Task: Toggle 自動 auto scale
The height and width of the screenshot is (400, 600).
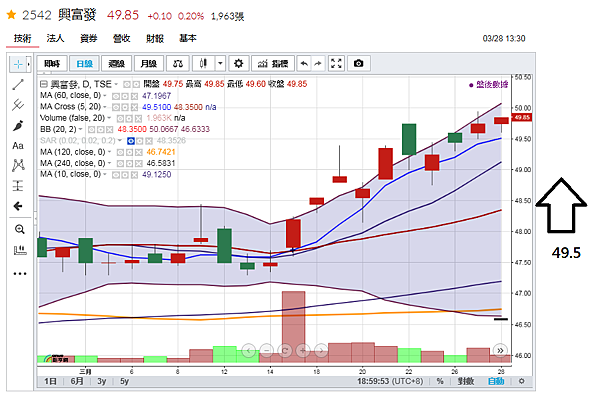Action: 496,381
